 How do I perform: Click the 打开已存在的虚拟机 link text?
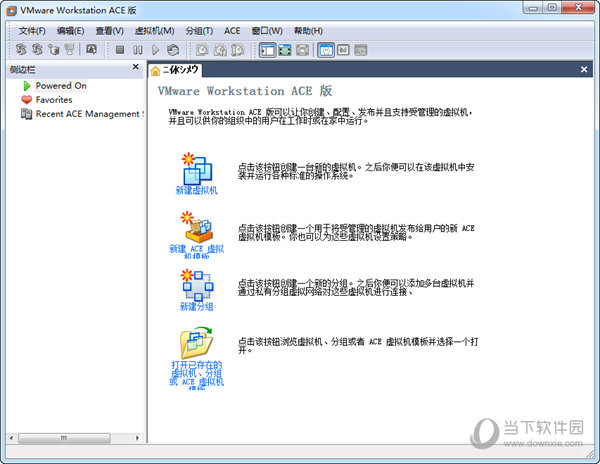[197, 374]
